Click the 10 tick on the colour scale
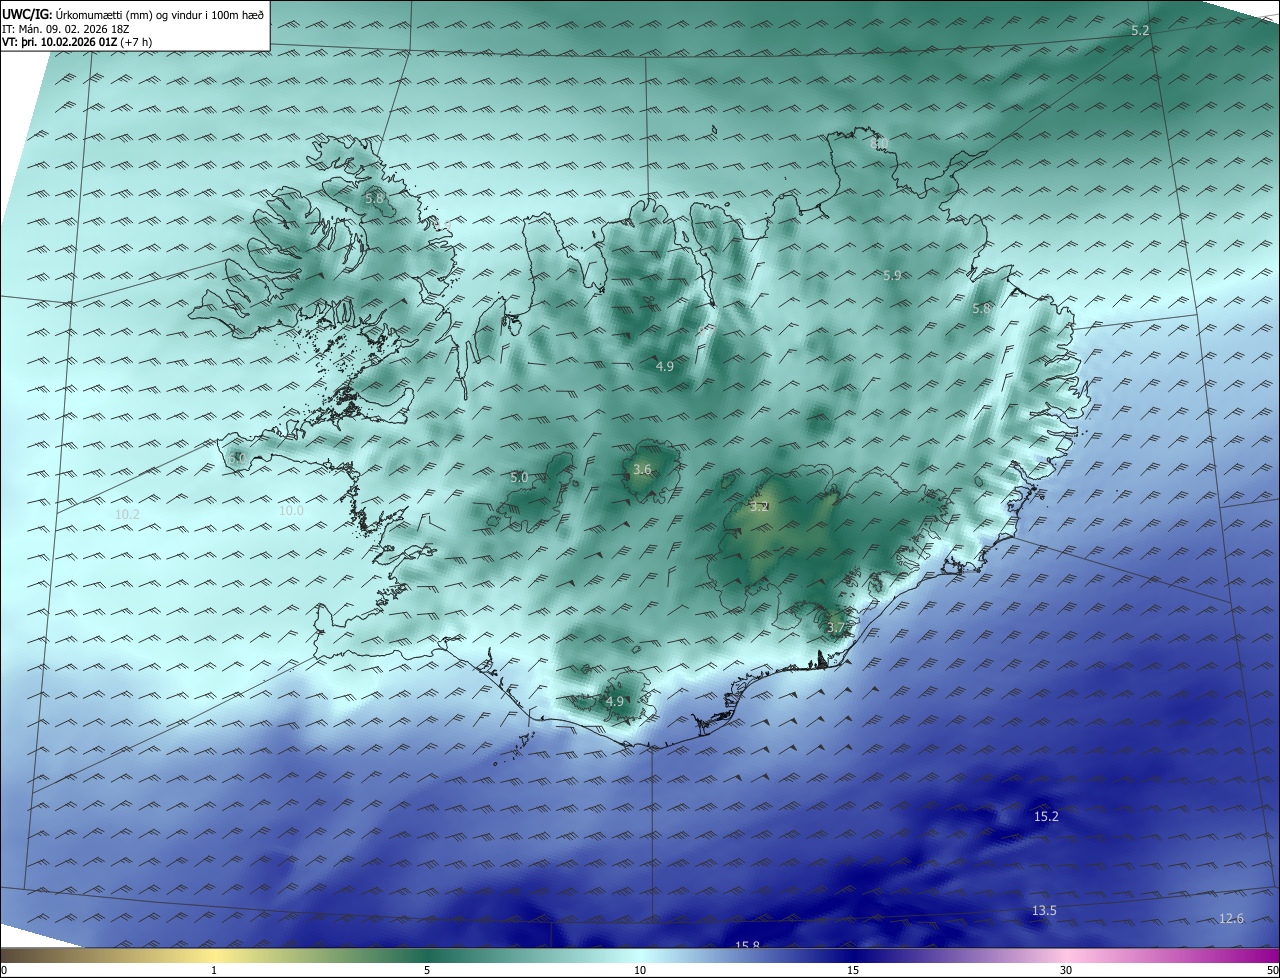The image size is (1280, 978). 640,970
